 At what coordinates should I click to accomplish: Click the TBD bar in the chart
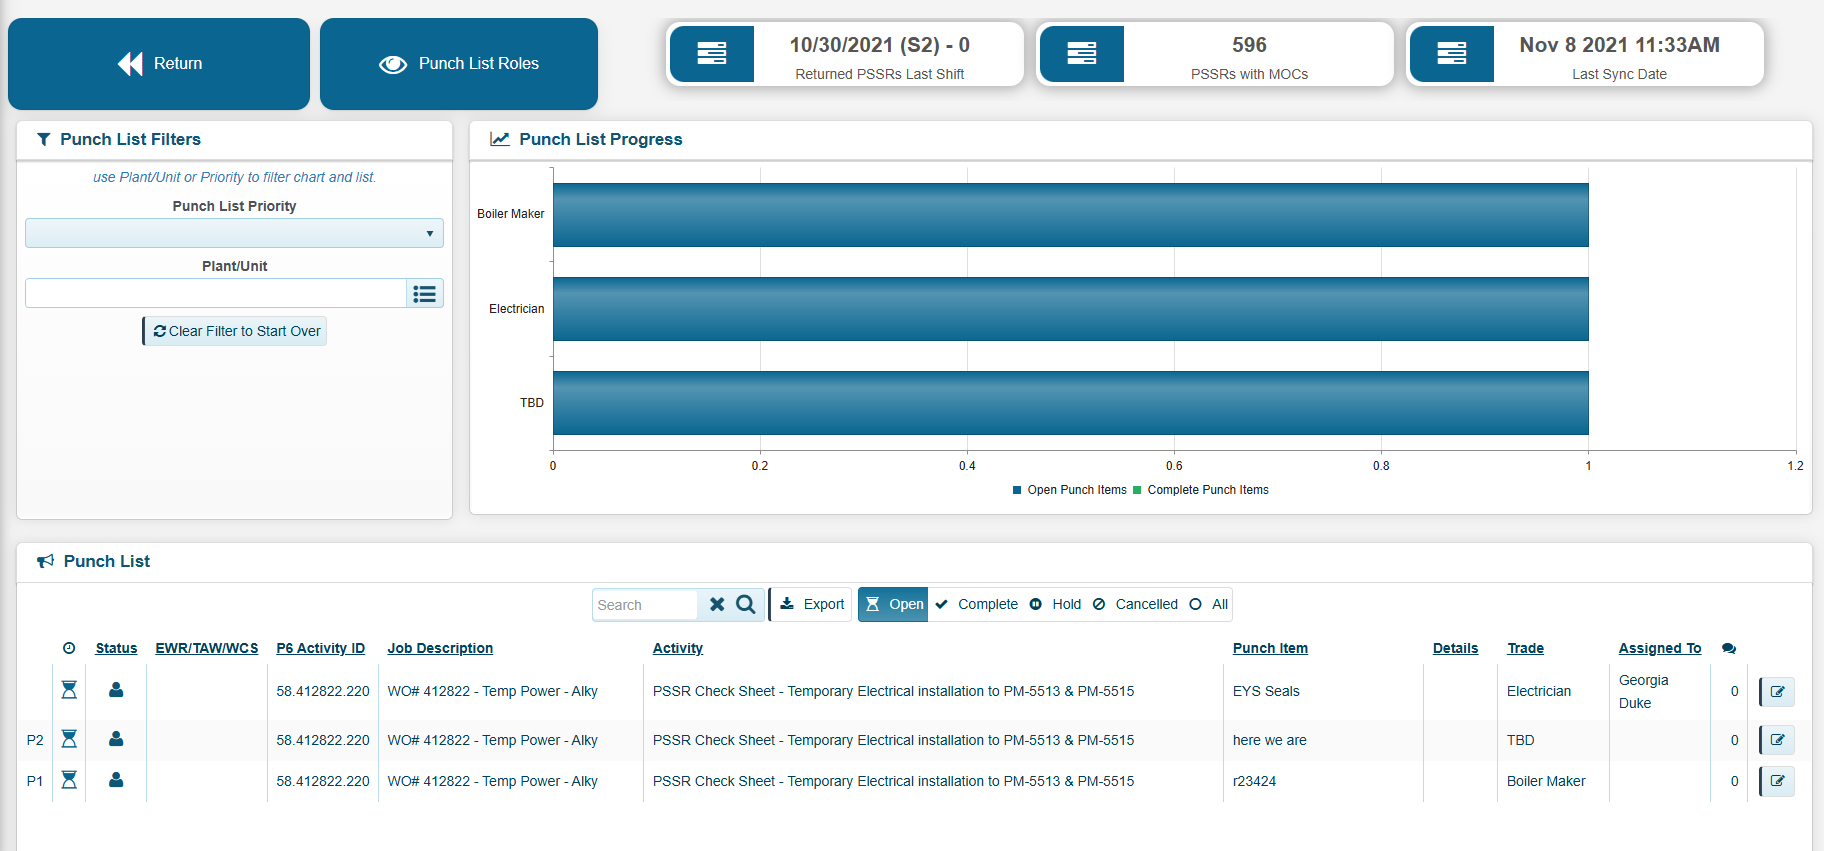(1071, 403)
